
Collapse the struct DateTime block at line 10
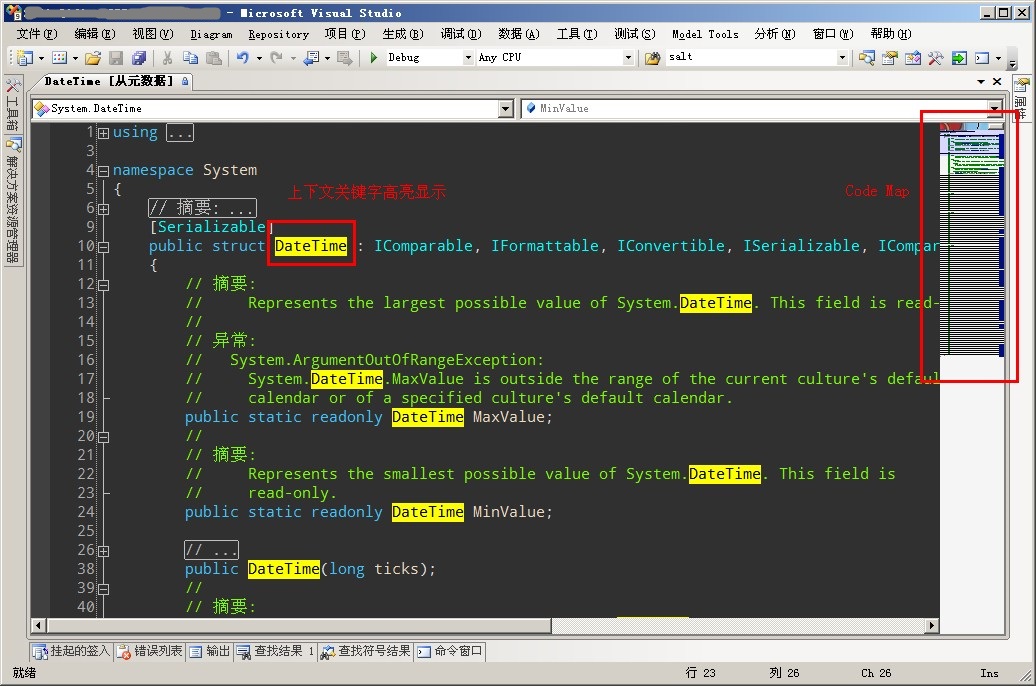[104, 247]
